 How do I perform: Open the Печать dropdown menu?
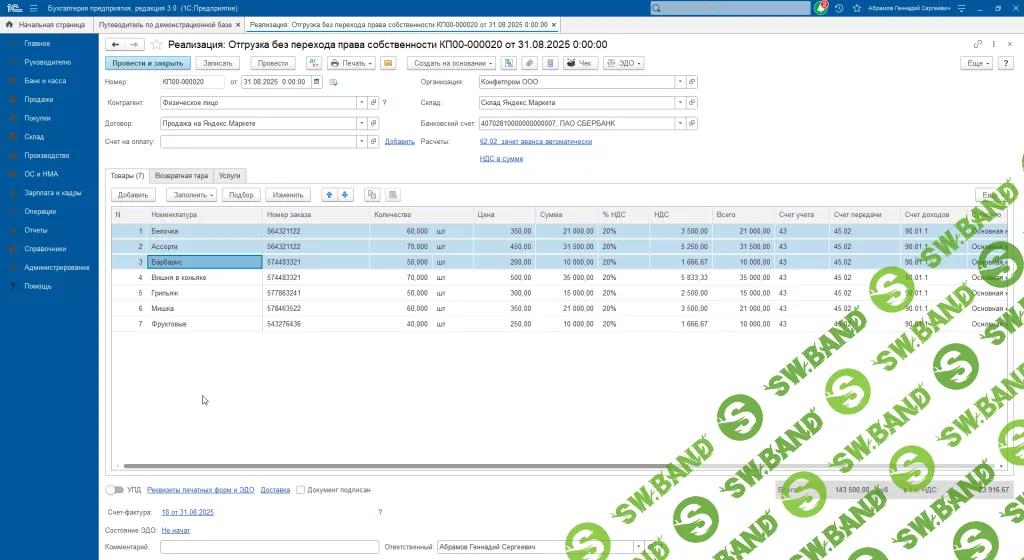[352, 63]
